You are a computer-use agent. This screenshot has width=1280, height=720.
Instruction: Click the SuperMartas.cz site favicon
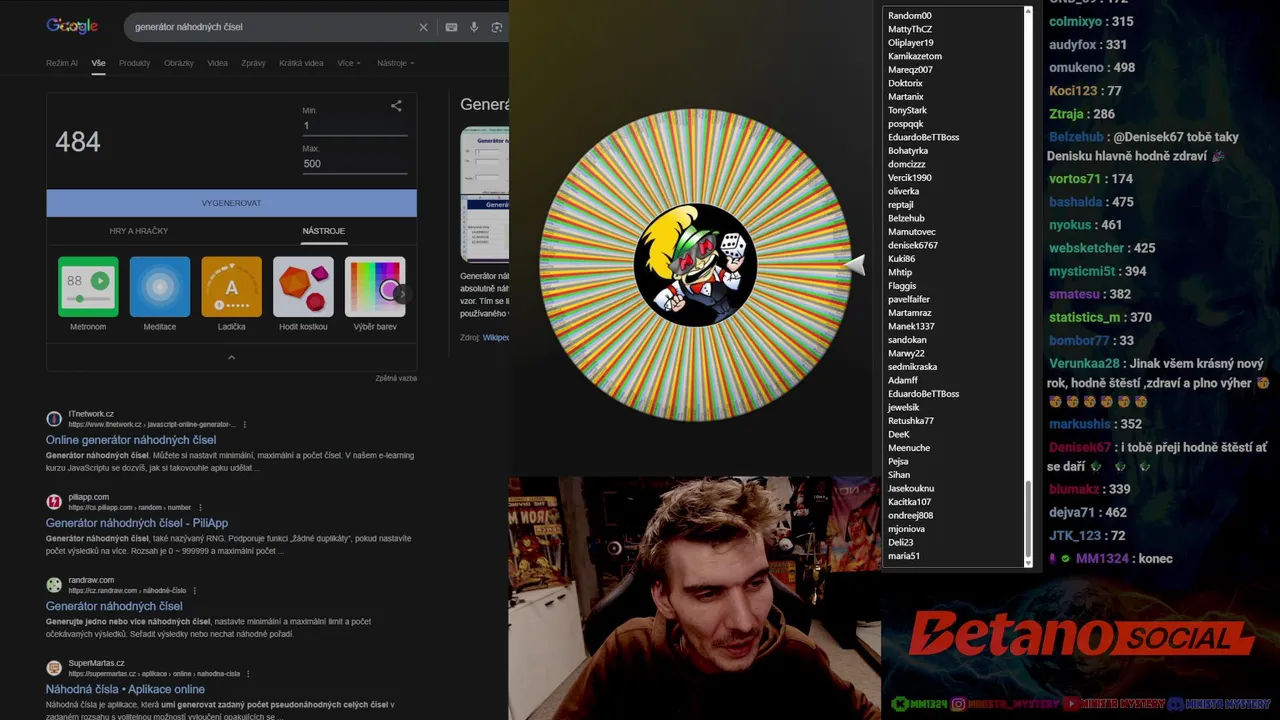click(54, 667)
